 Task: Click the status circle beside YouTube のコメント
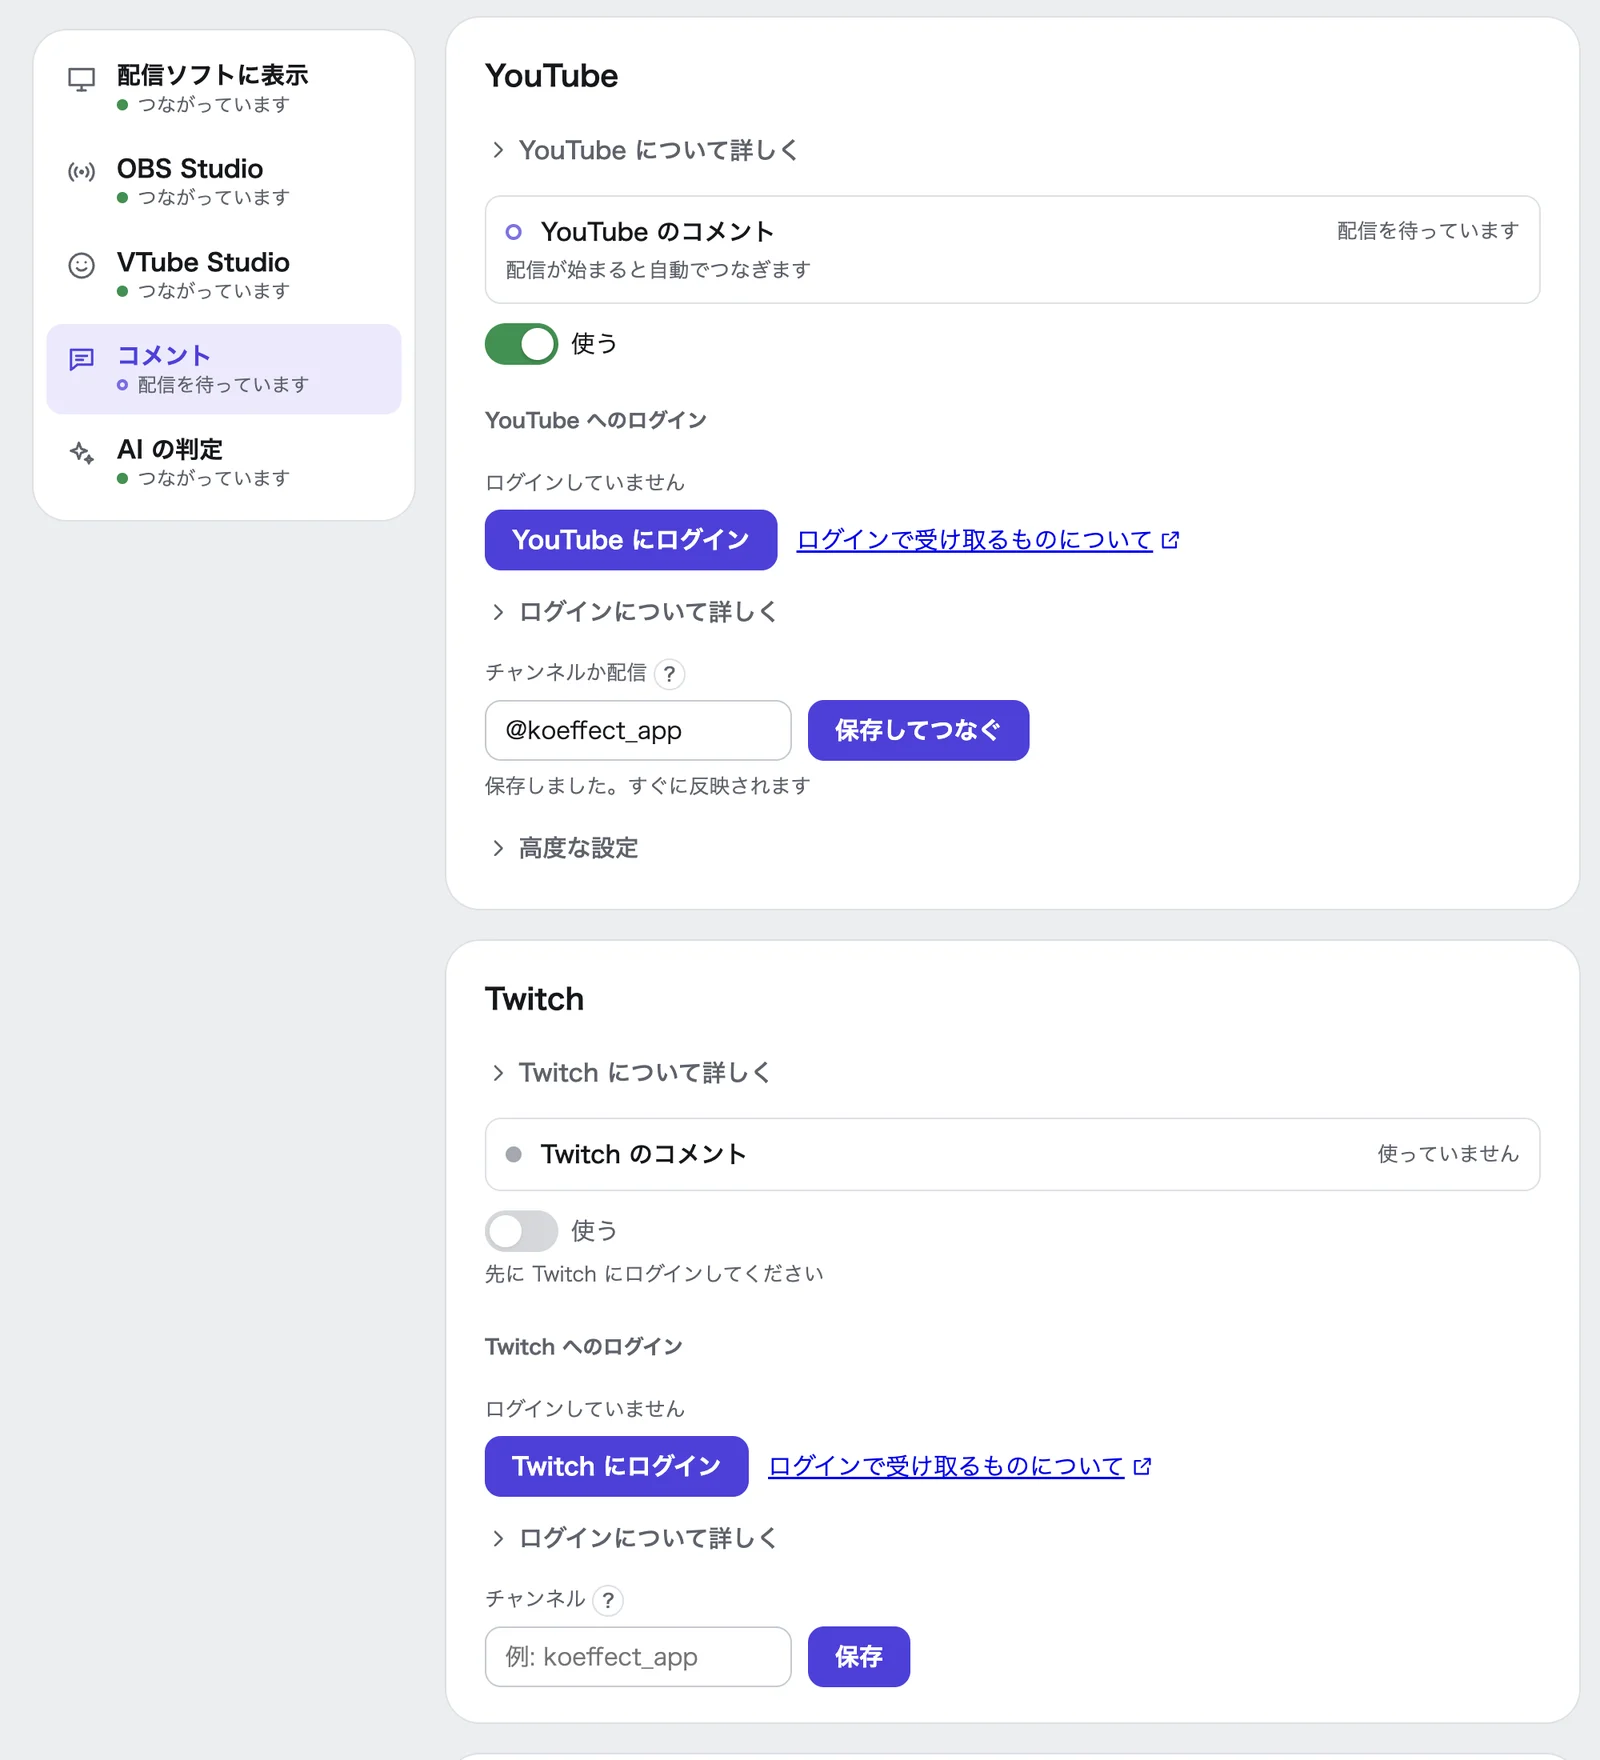tap(513, 232)
